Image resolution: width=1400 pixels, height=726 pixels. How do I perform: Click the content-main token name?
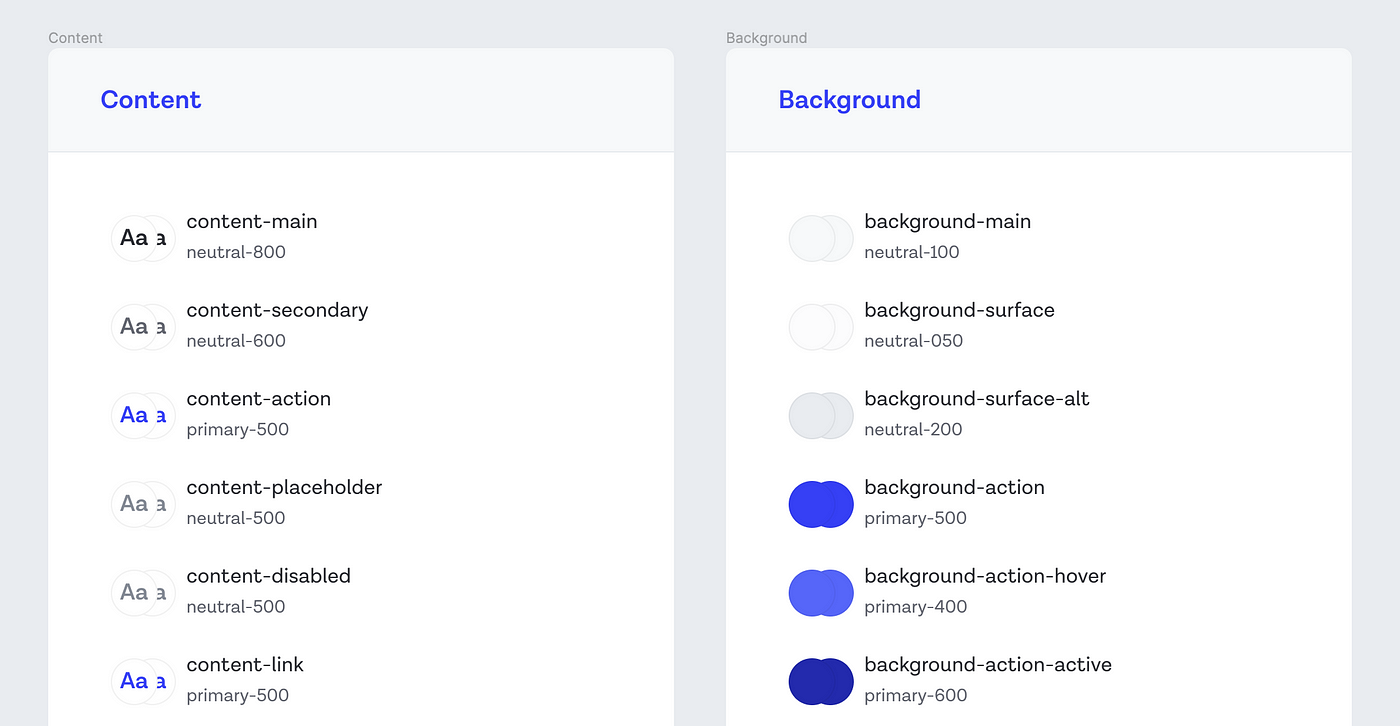[252, 222]
